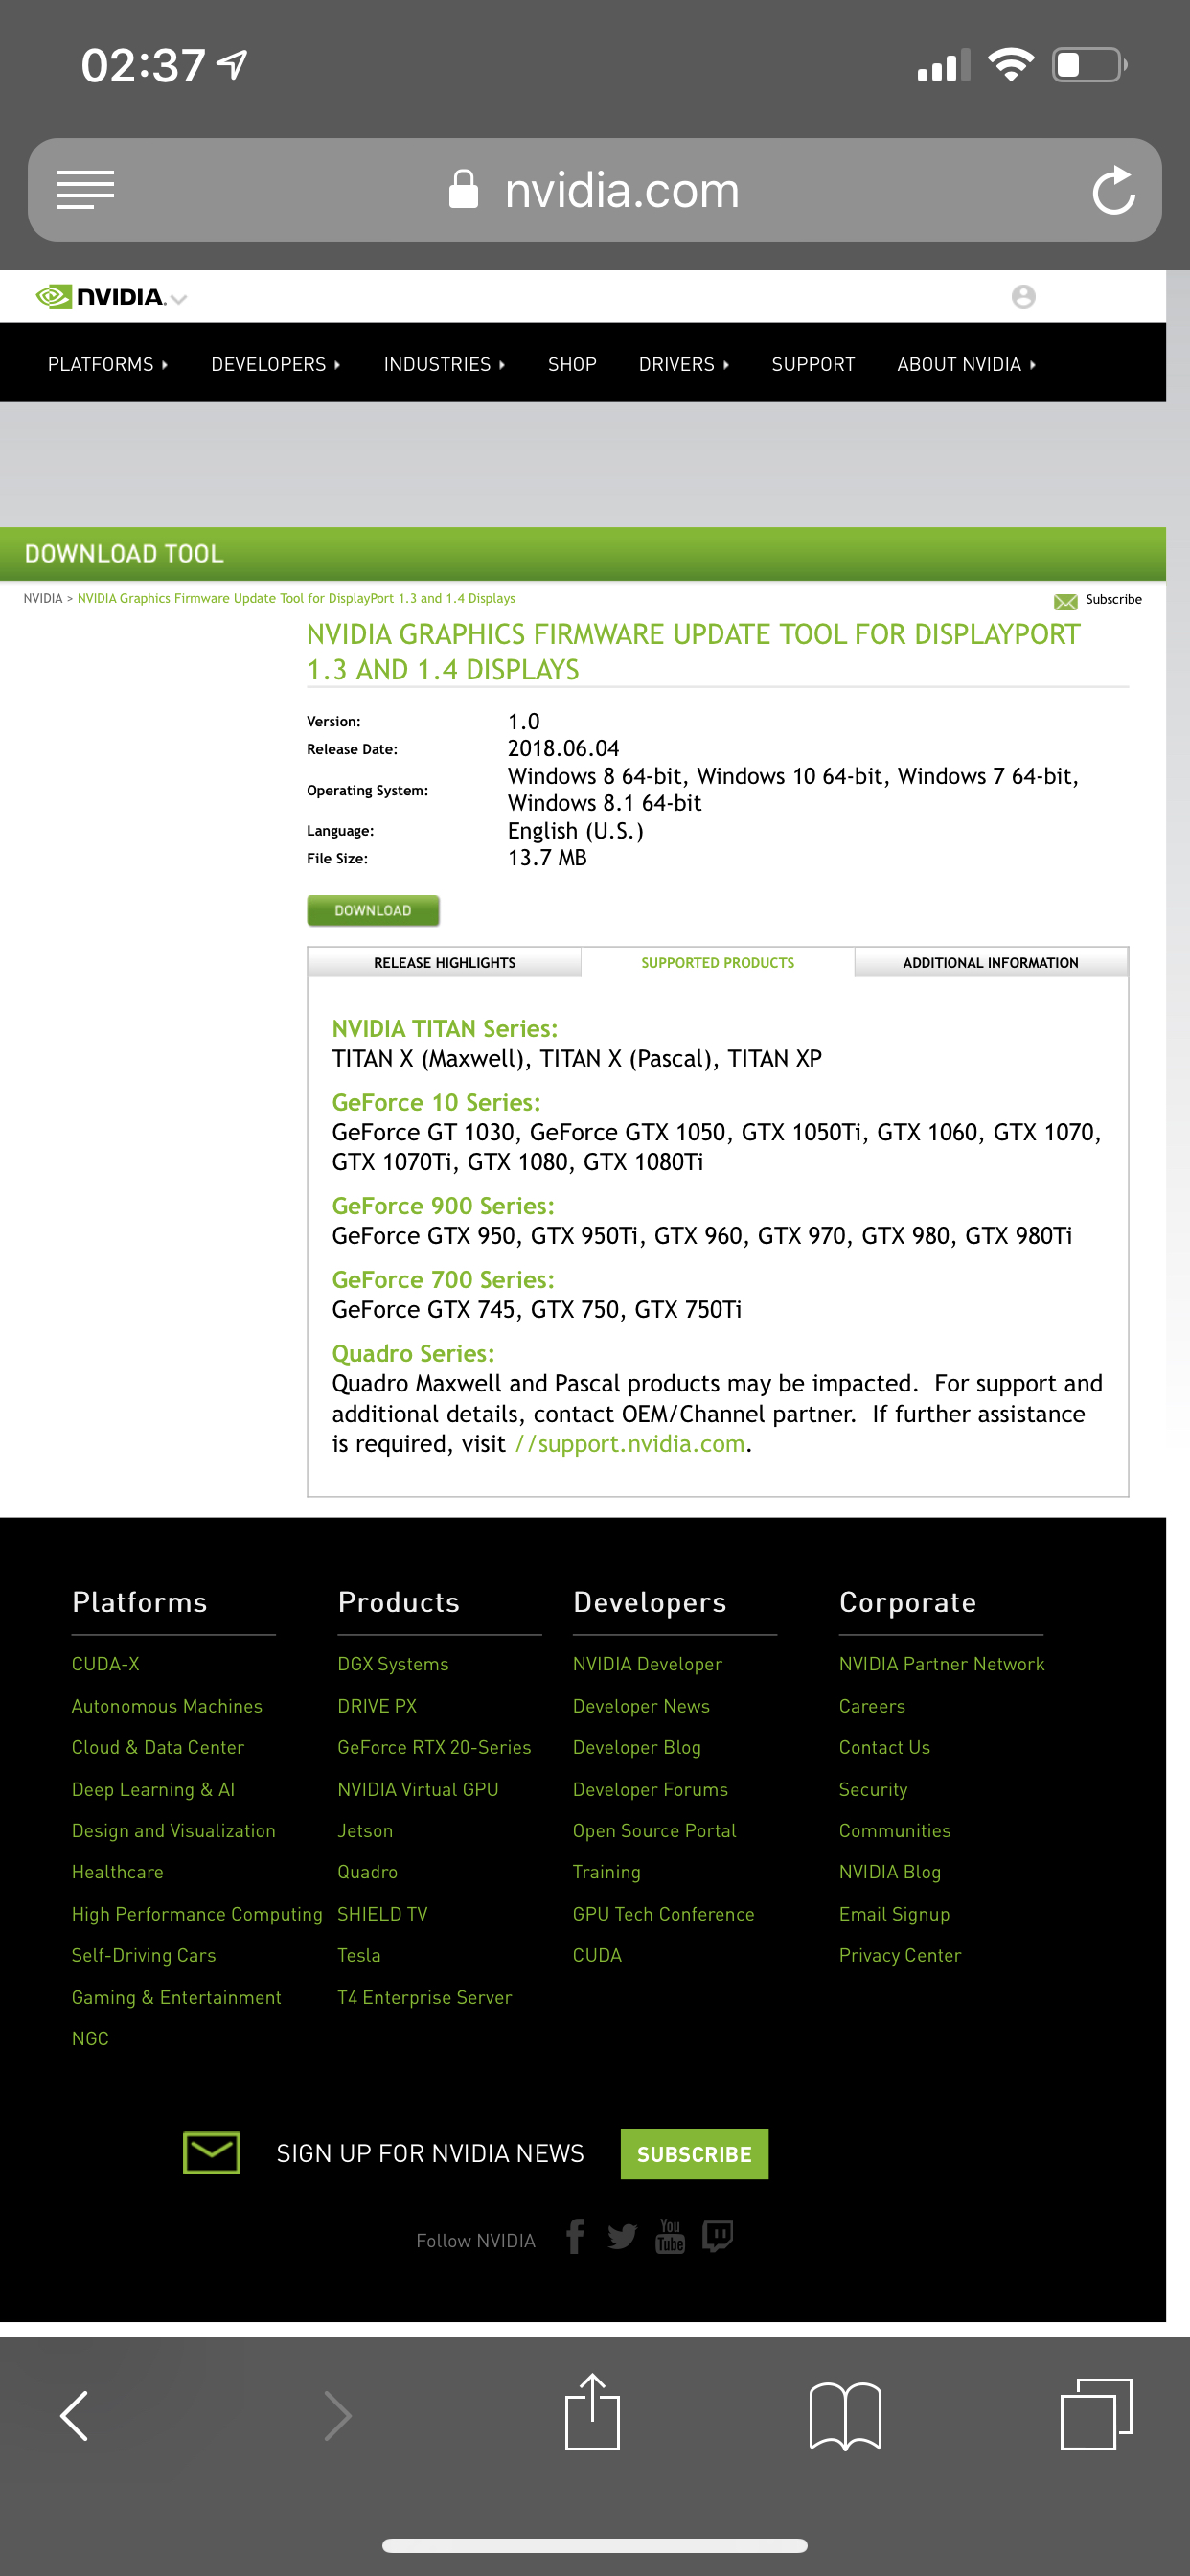The height and width of the screenshot is (2576, 1190).
Task: Tap the Safari share icon
Action: pos(592,2412)
